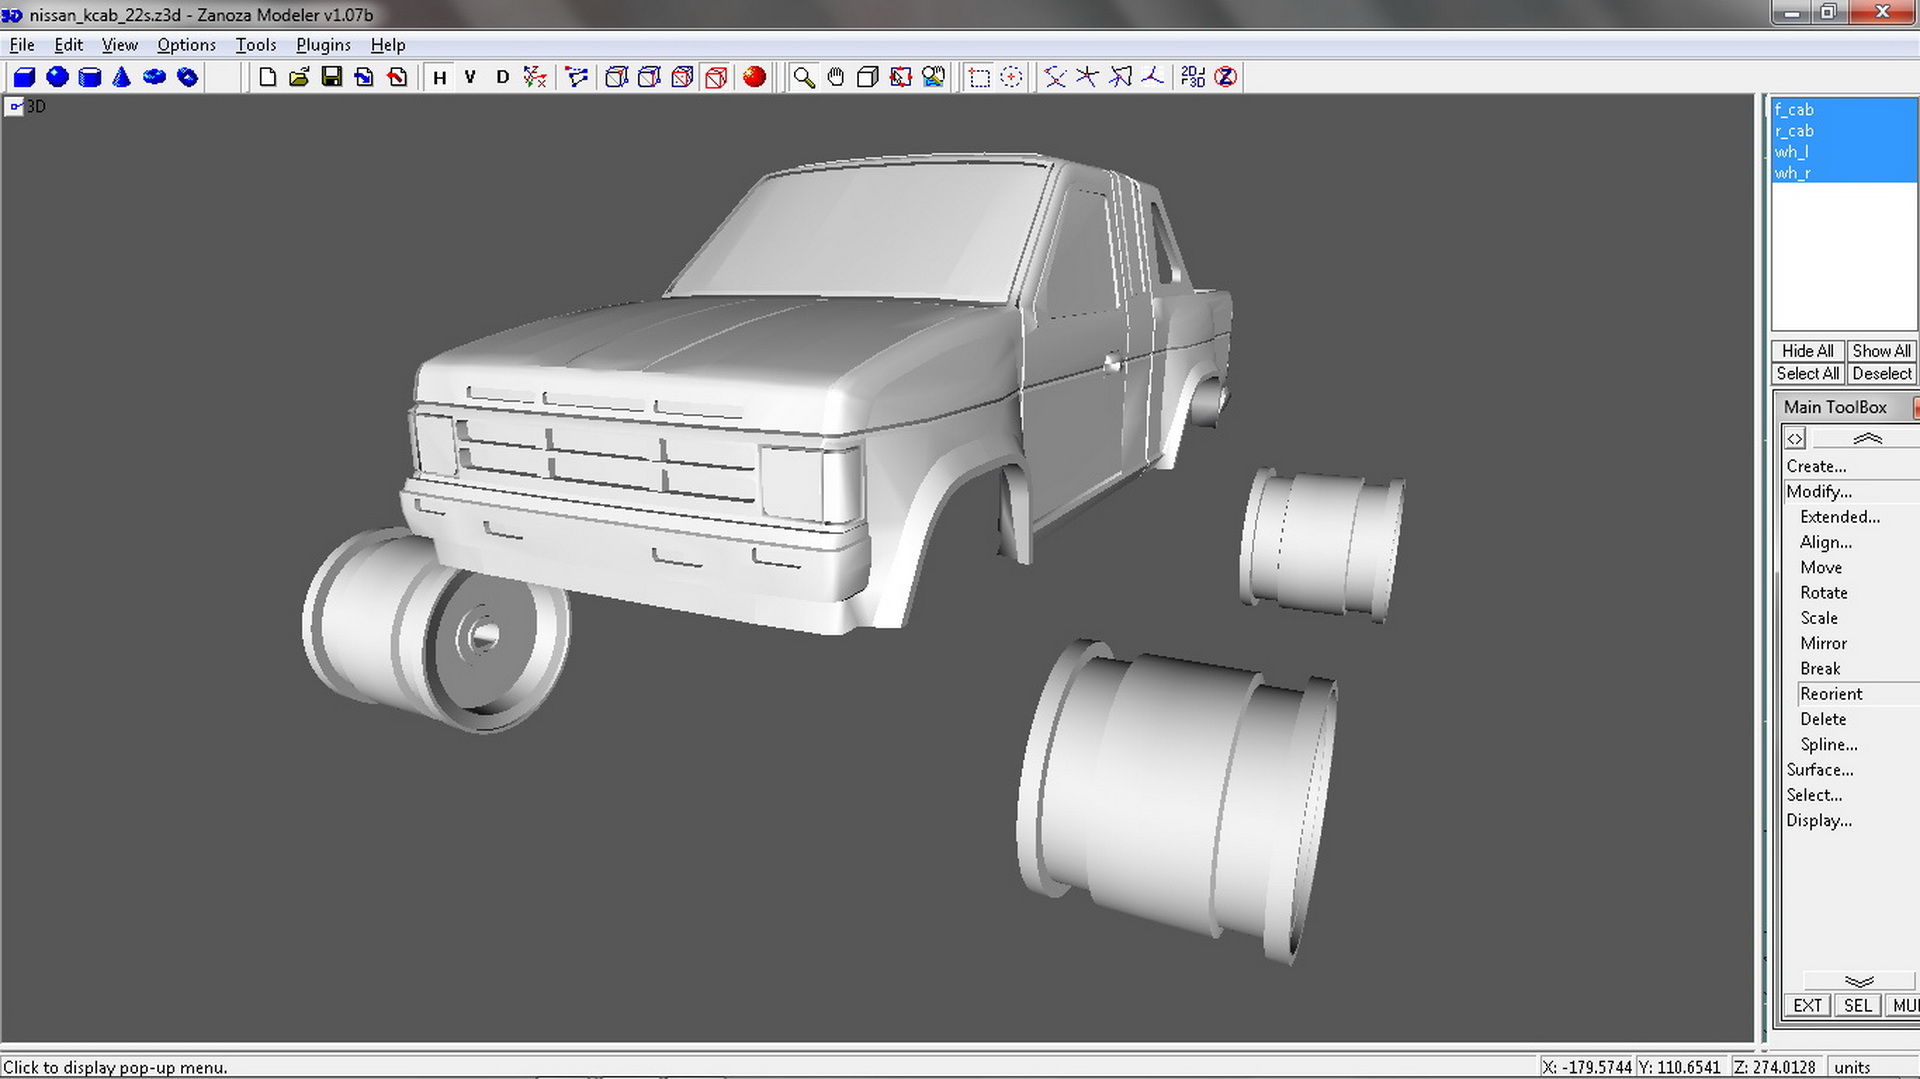This screenshot has height=1079, width=1920.
Task: Select third cube display mode icon
Action: pyautogui.click(x=682, y=77)
